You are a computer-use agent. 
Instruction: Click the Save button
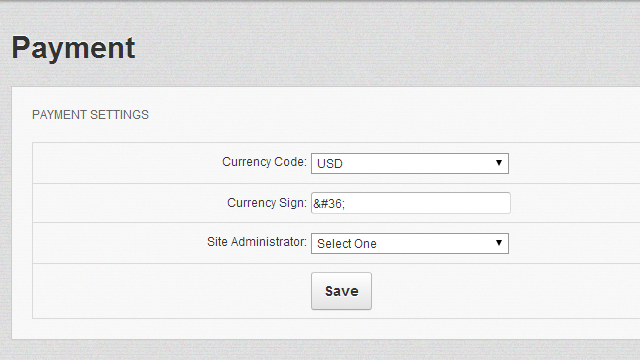(341, 291)
